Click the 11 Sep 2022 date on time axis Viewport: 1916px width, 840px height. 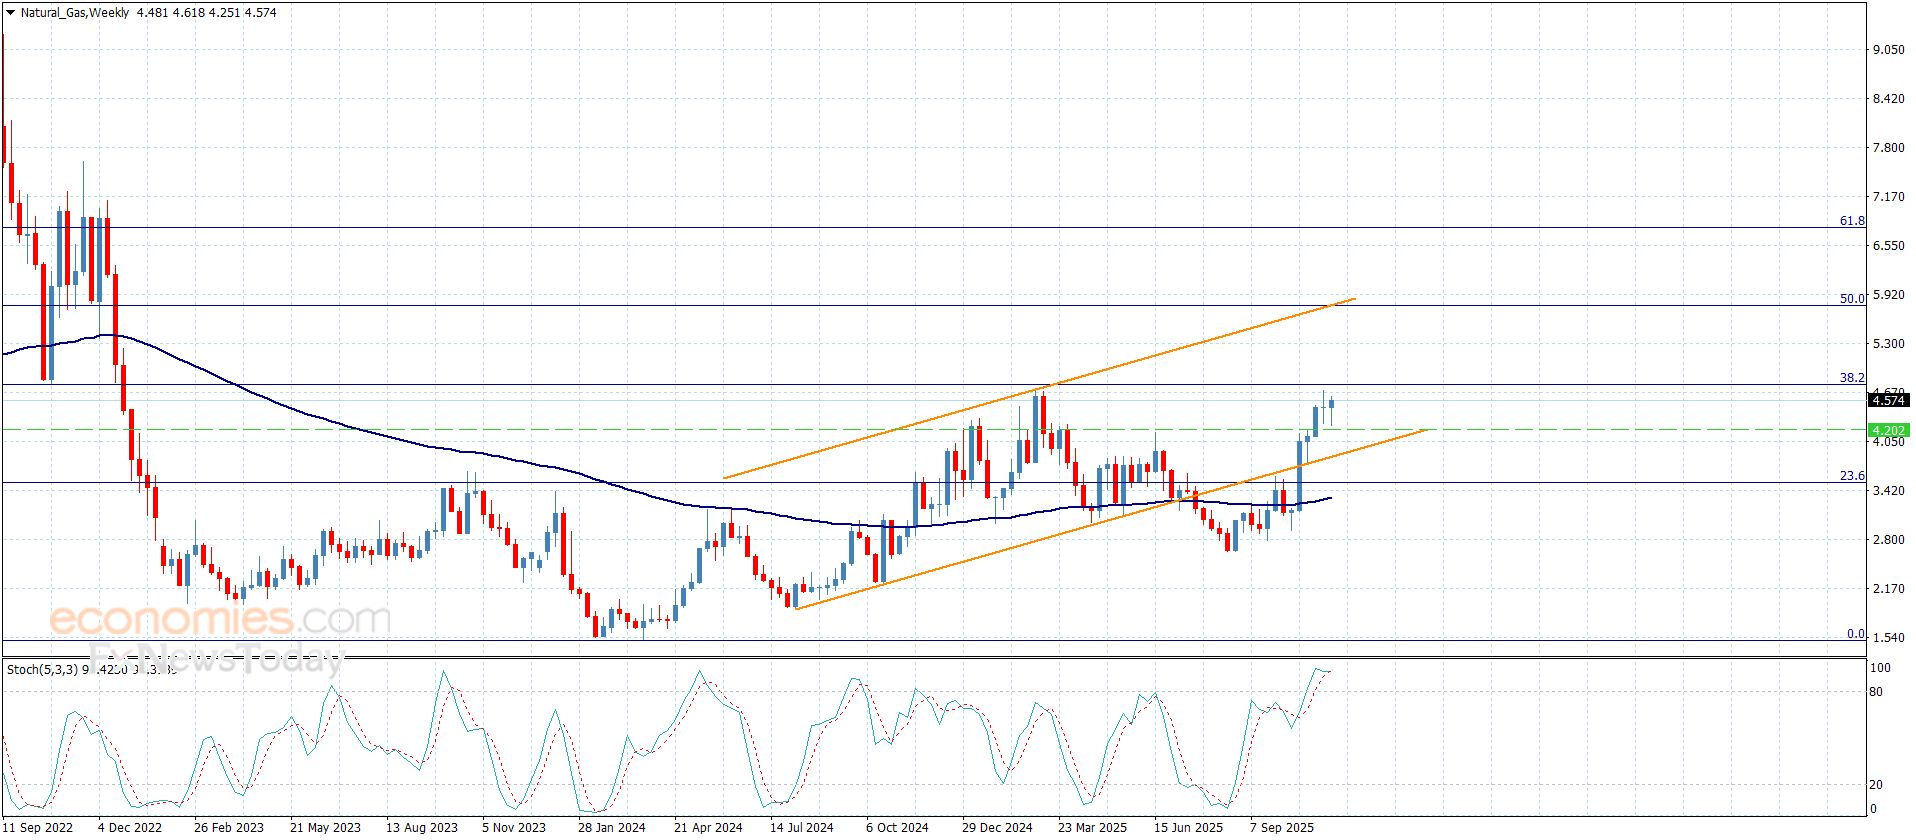(x=38, y=827)
